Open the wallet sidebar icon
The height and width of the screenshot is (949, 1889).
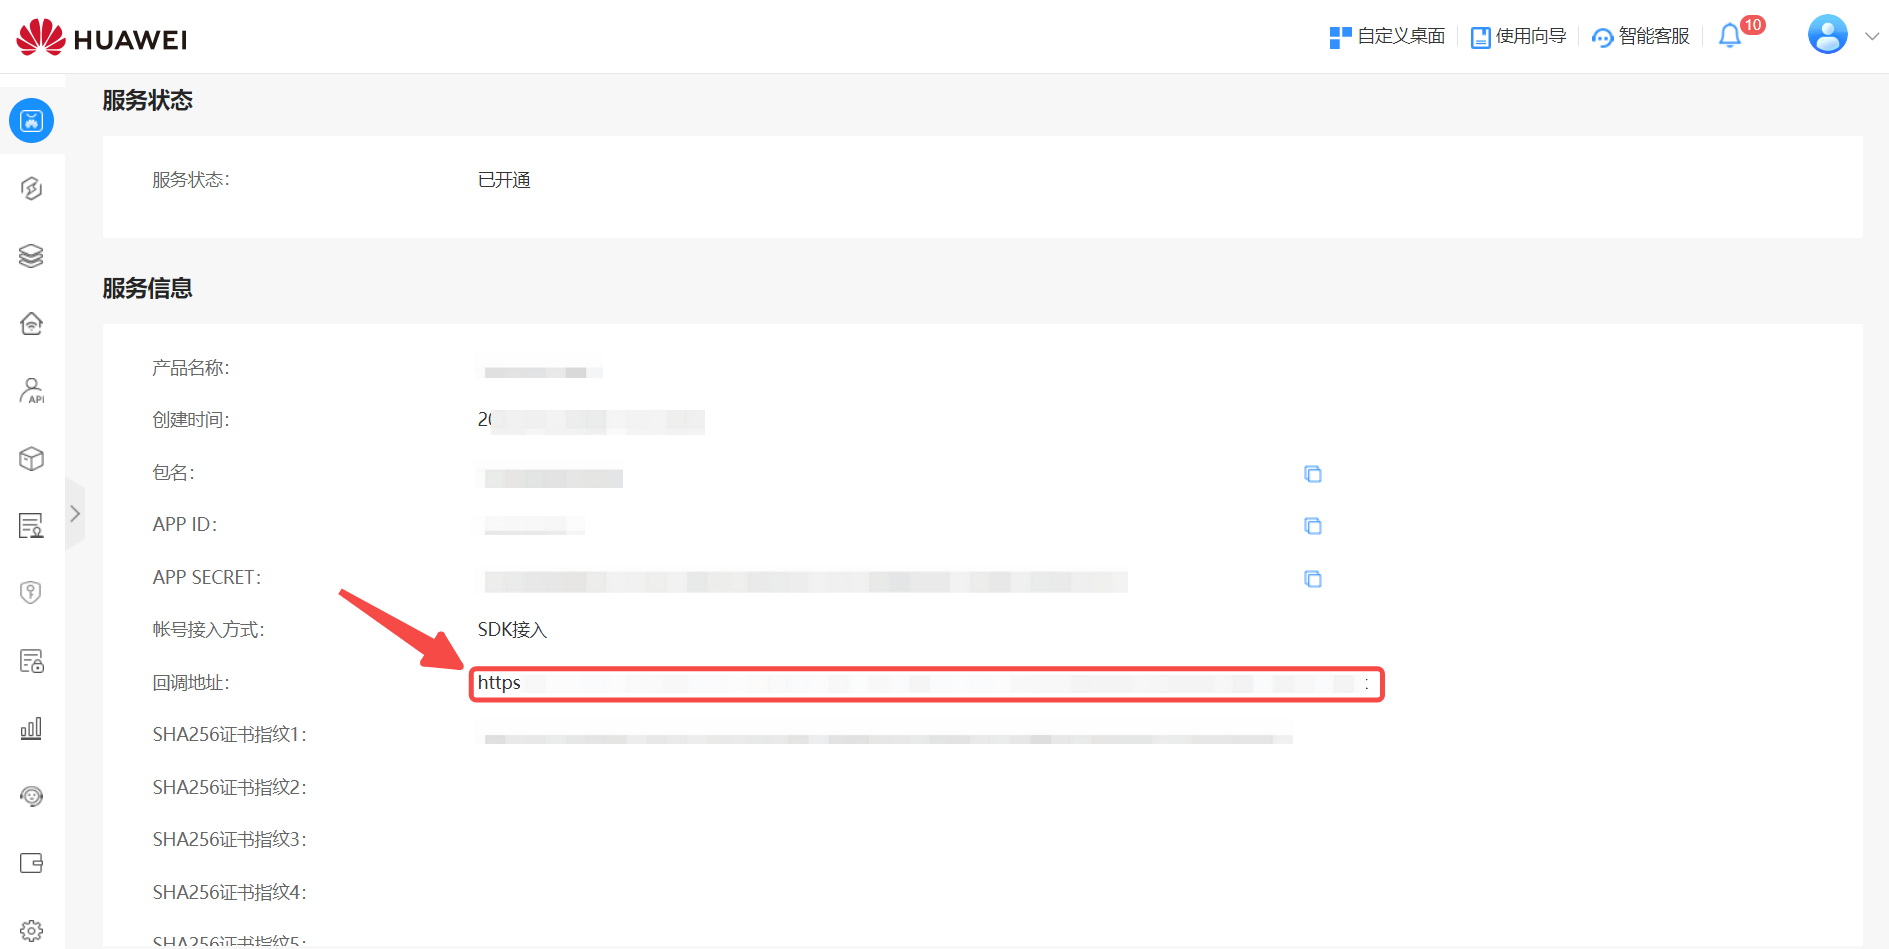pyautogui.click(x=31, y=863)
